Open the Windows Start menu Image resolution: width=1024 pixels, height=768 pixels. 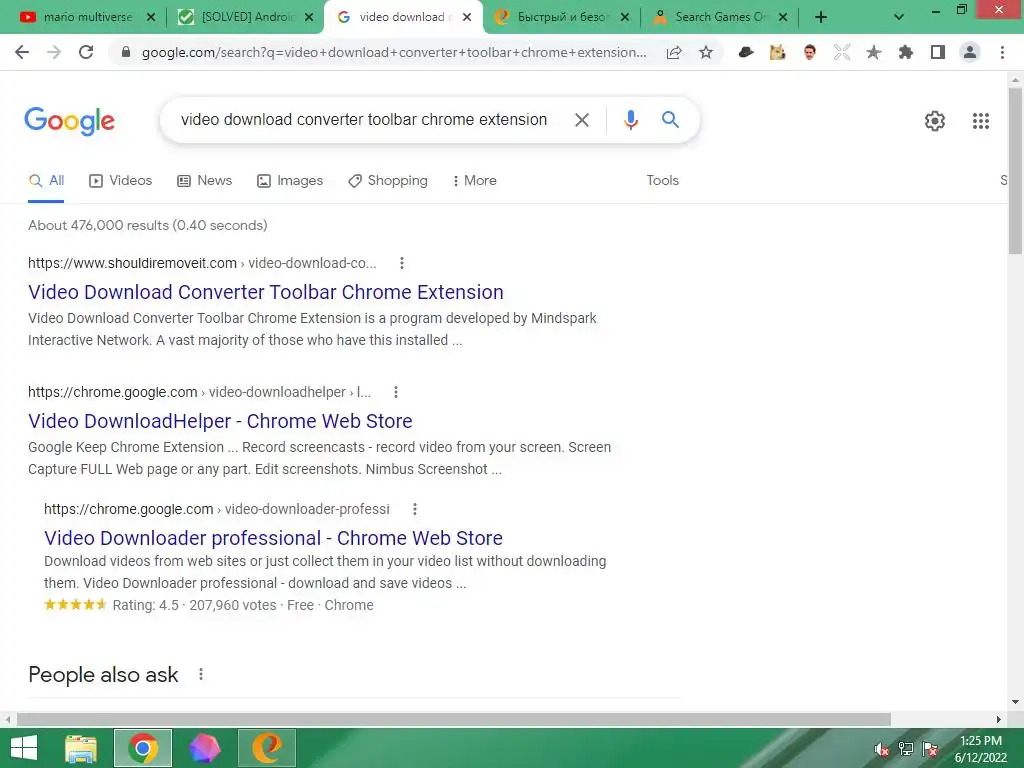(x=24, y=748)
